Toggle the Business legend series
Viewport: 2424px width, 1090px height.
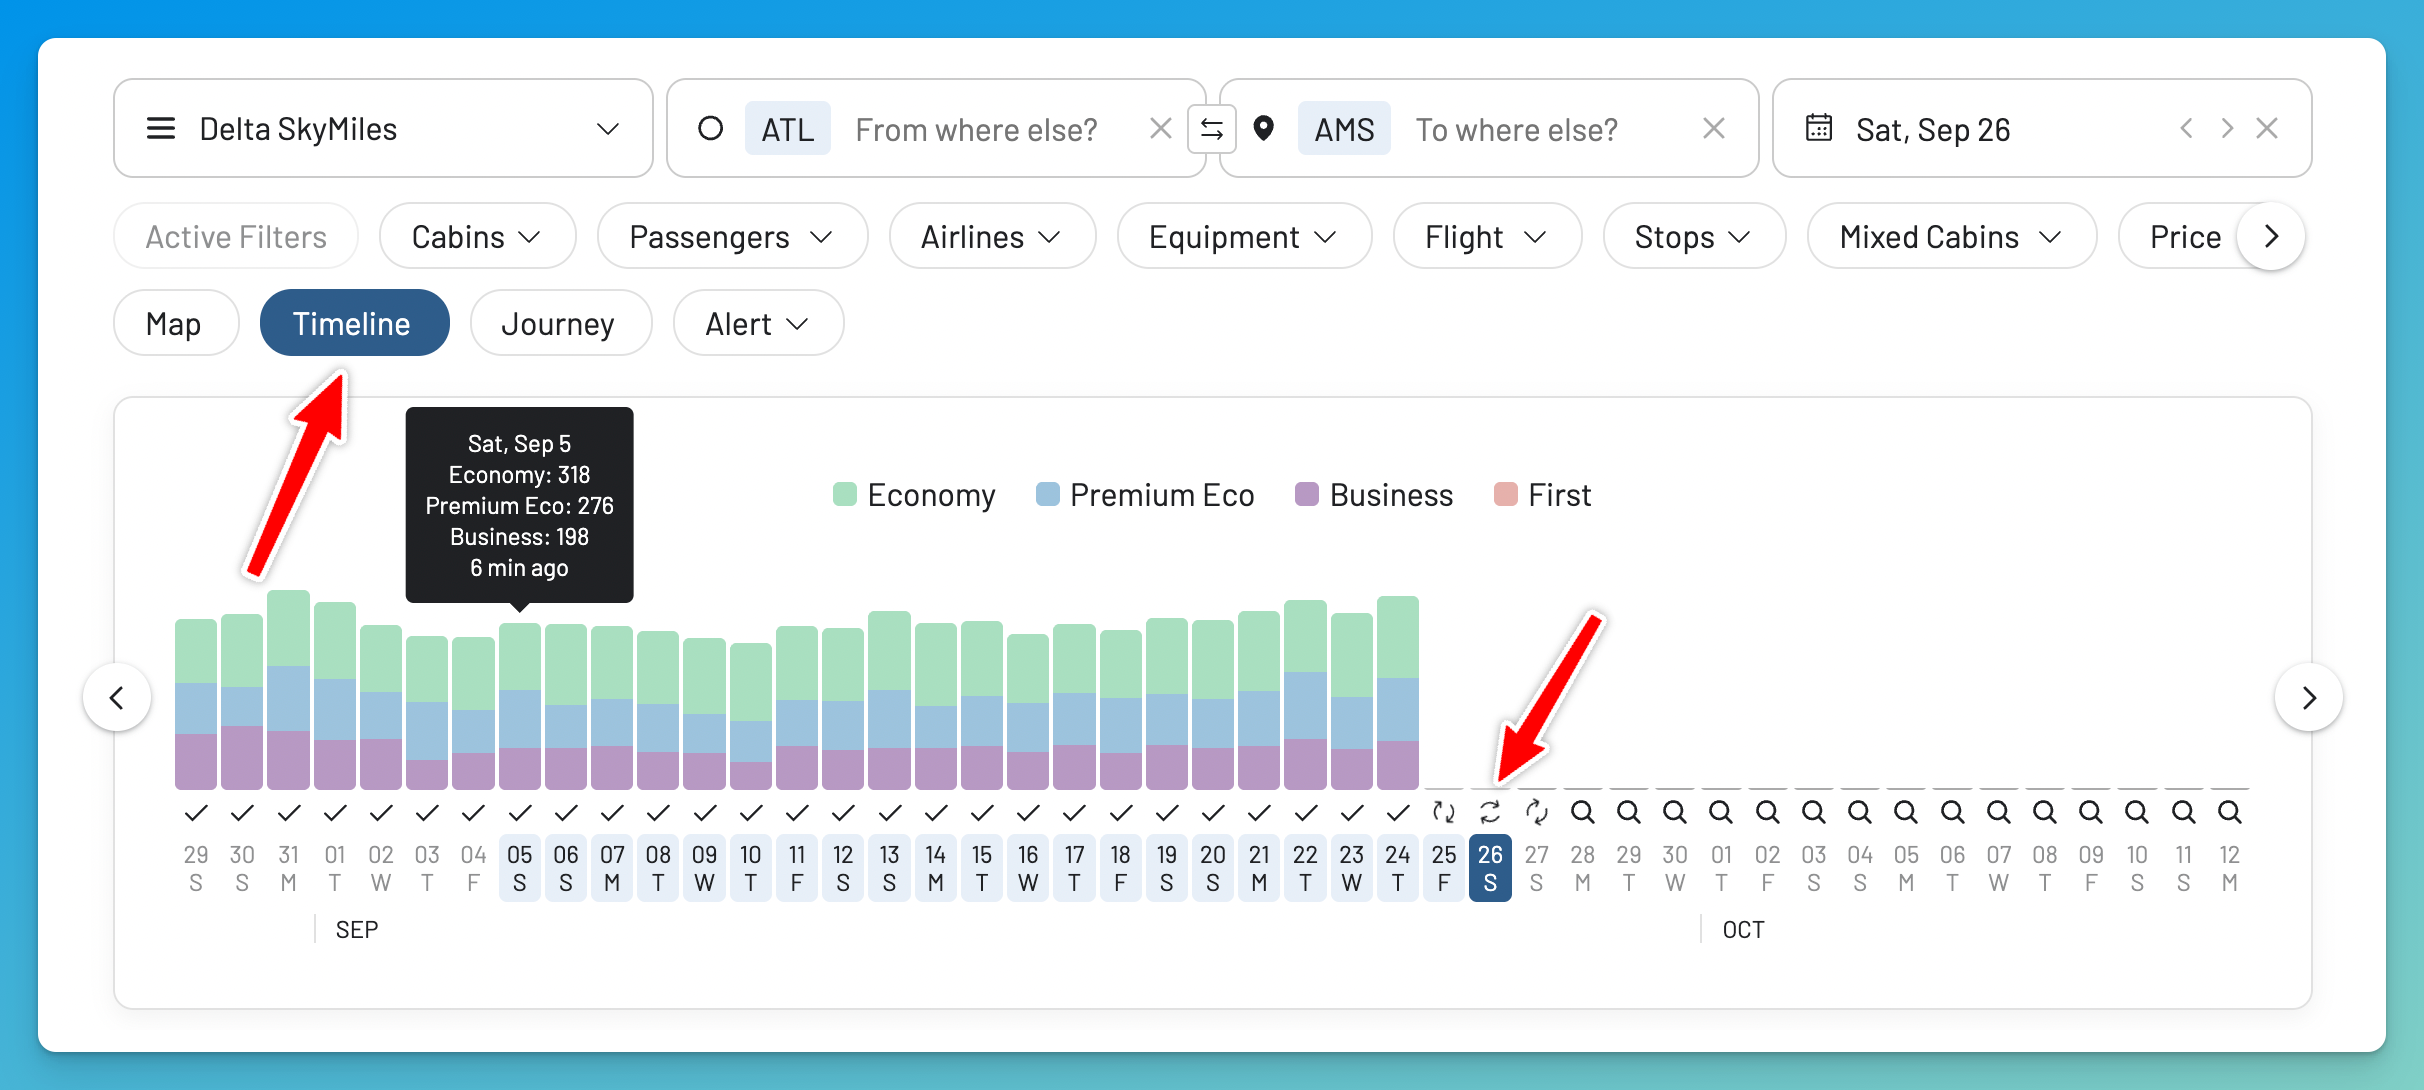click(x=1374, y=495)
